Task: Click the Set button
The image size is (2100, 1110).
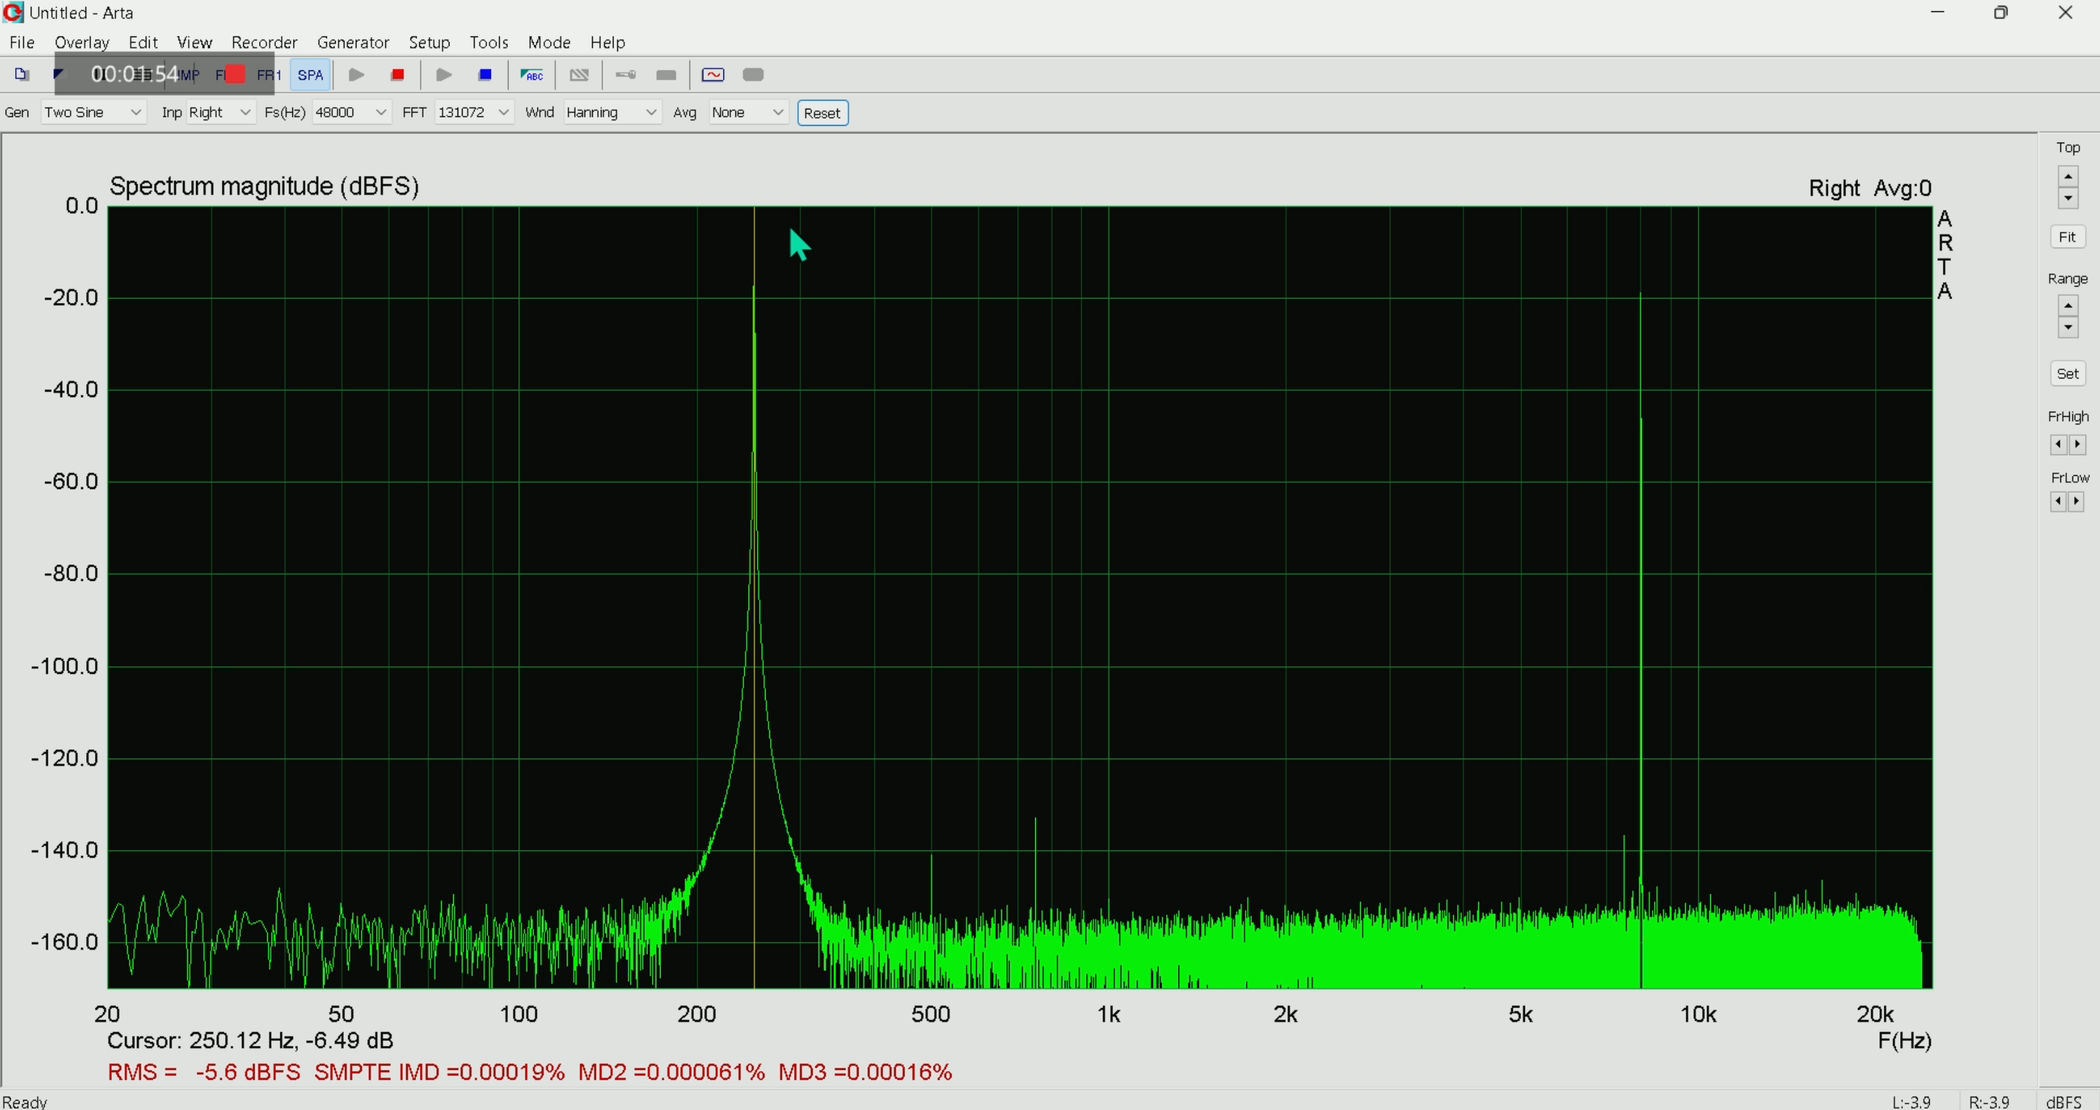Action: pyautogui.click(x=2067, y=374)
